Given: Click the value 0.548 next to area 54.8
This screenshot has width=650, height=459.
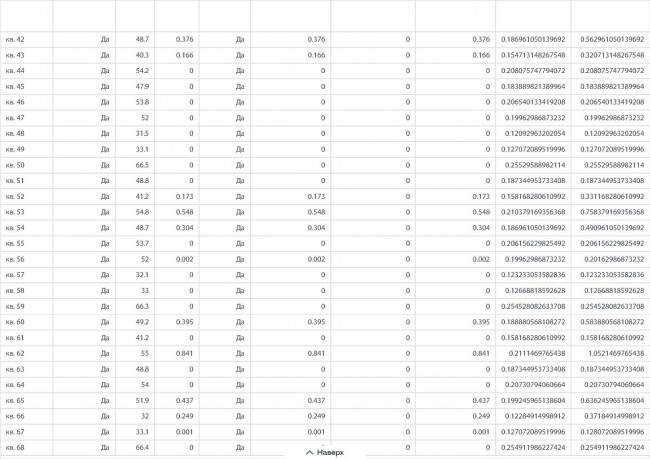Looking at the screenshot, I should 184,212.
